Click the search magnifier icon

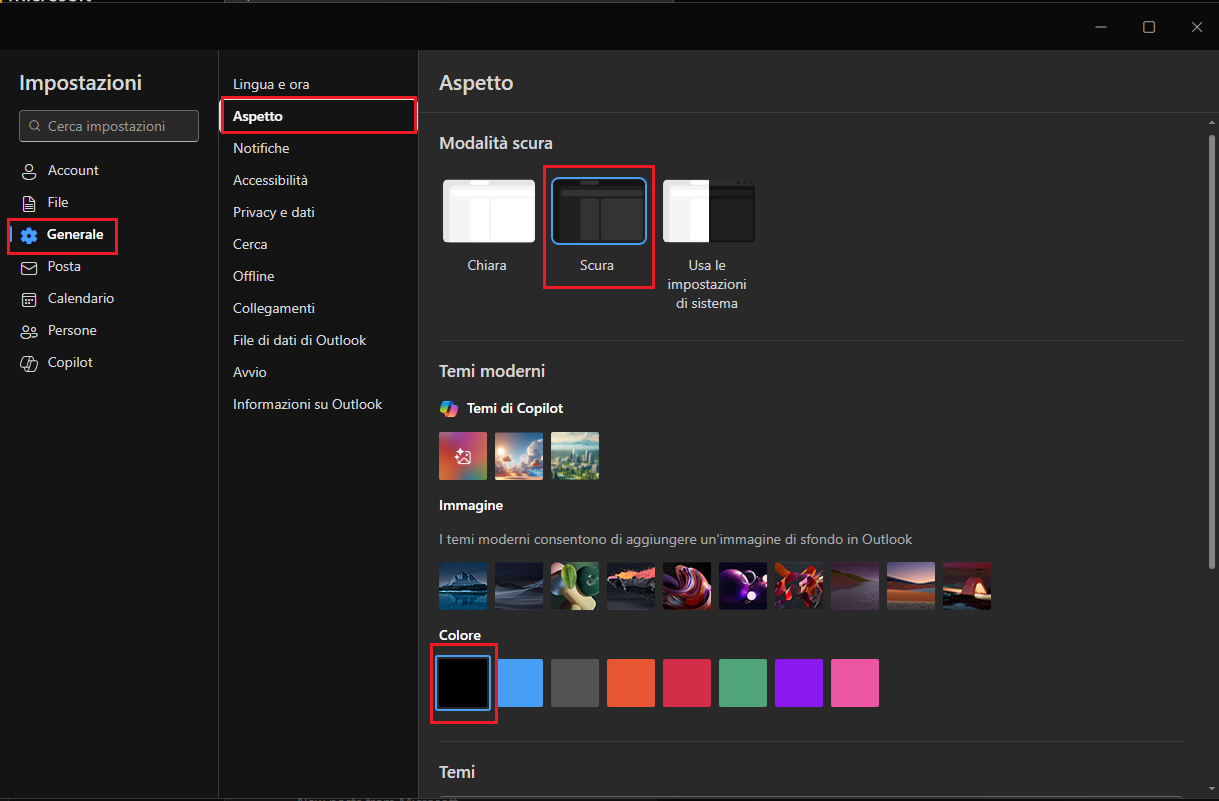[x=36, y=126]
